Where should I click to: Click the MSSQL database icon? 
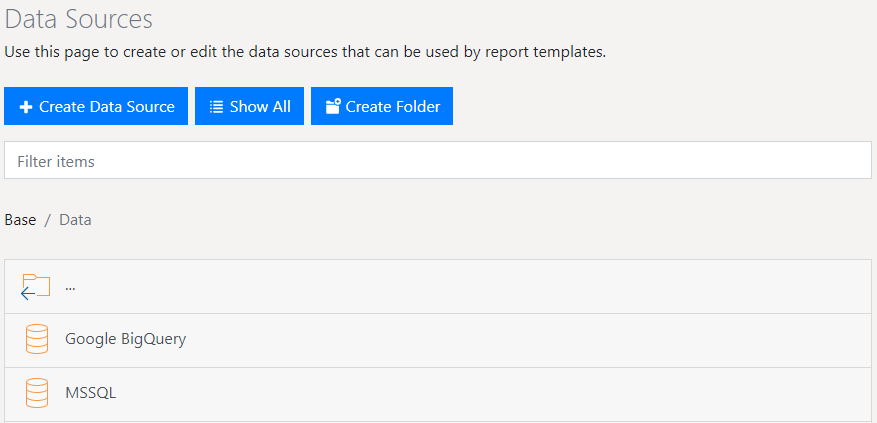tap(37, 393)
